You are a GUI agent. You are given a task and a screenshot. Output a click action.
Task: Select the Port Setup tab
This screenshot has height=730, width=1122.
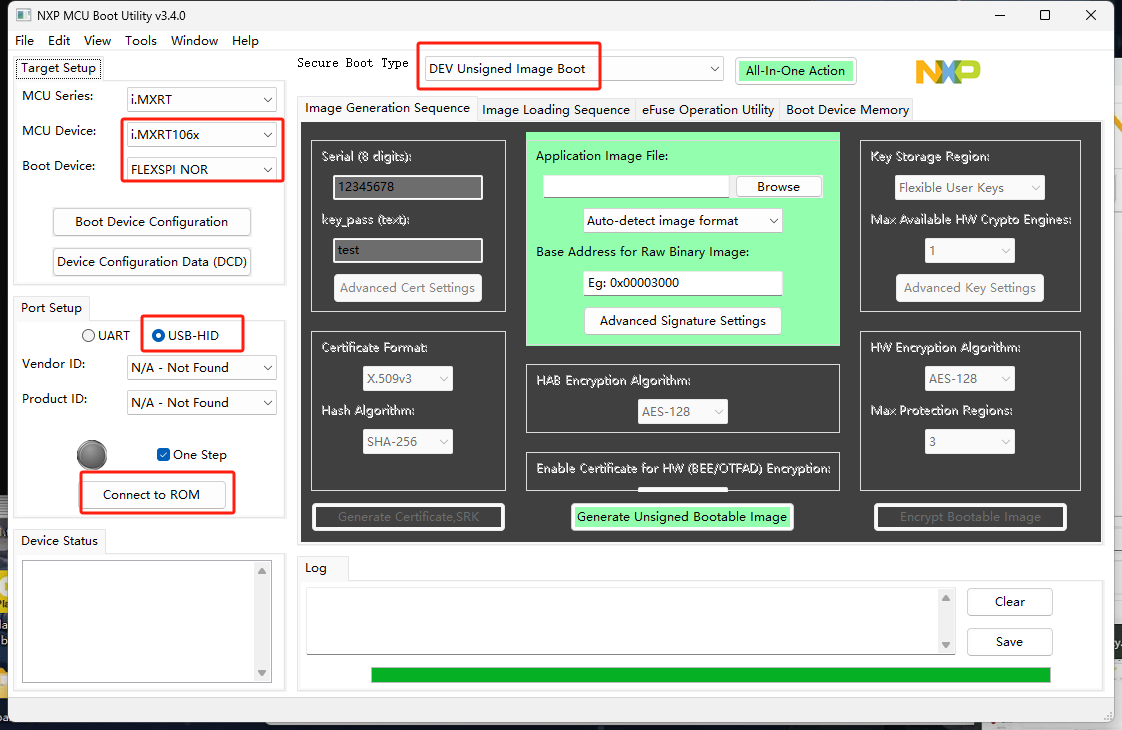[x=52, y=308]
